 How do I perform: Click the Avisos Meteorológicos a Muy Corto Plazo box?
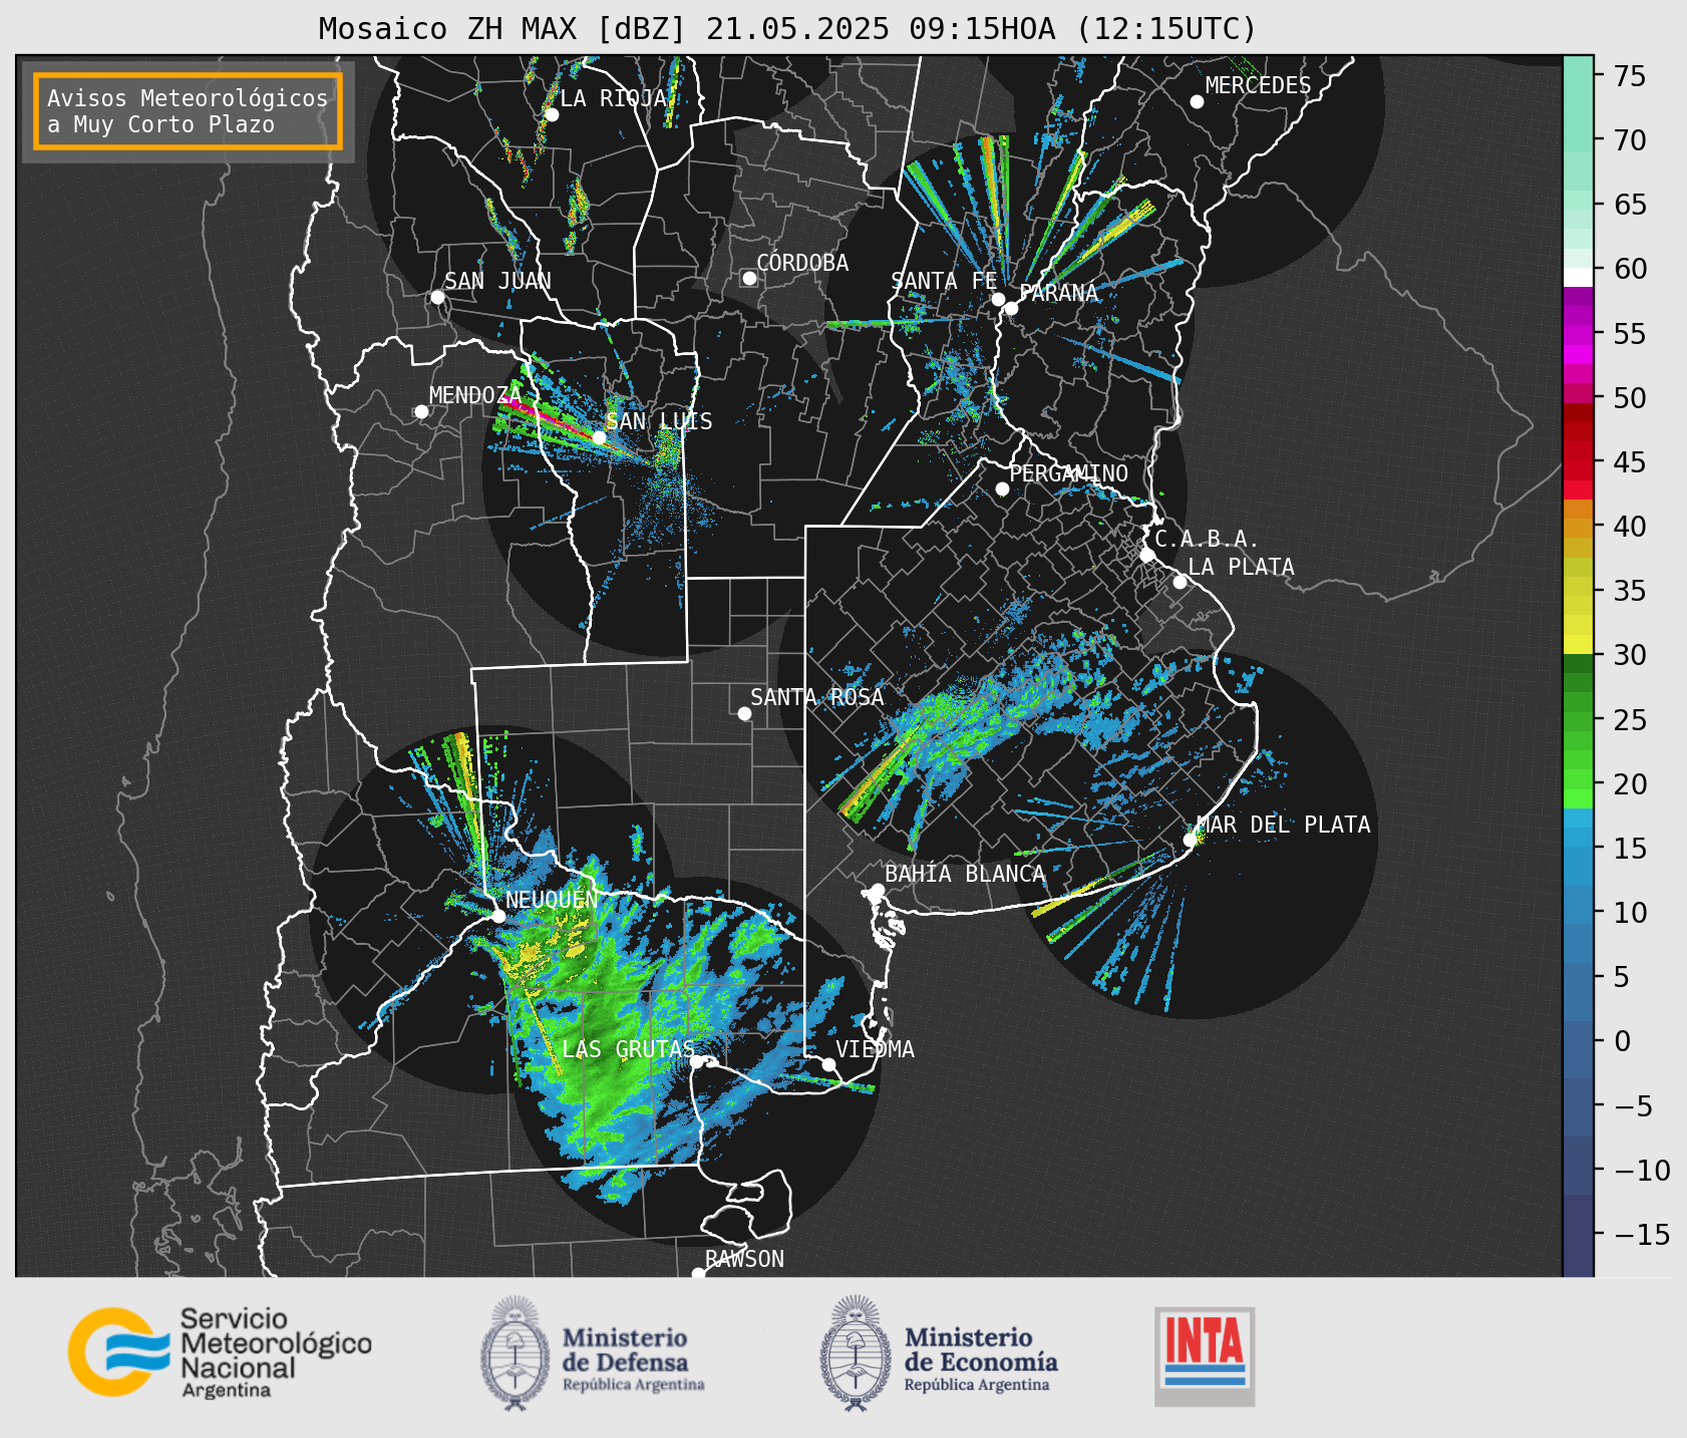point(188,111)
